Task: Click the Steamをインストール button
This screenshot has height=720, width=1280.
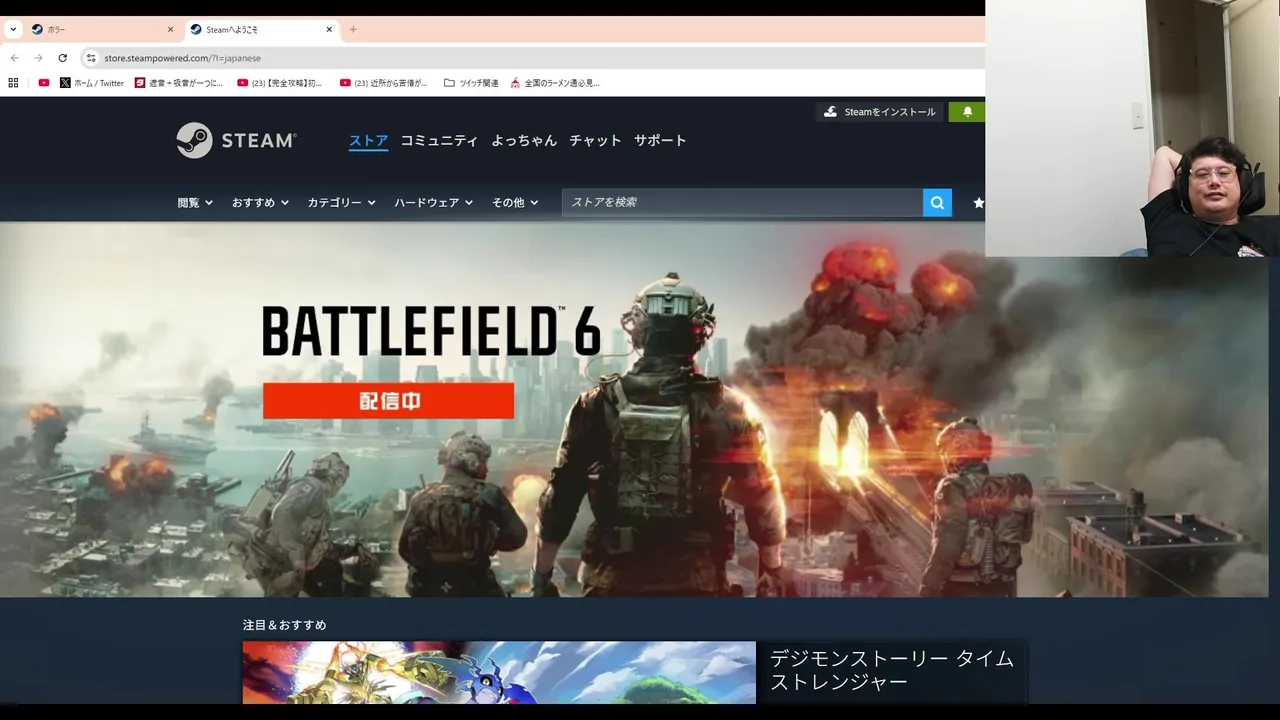Action: 879,112
